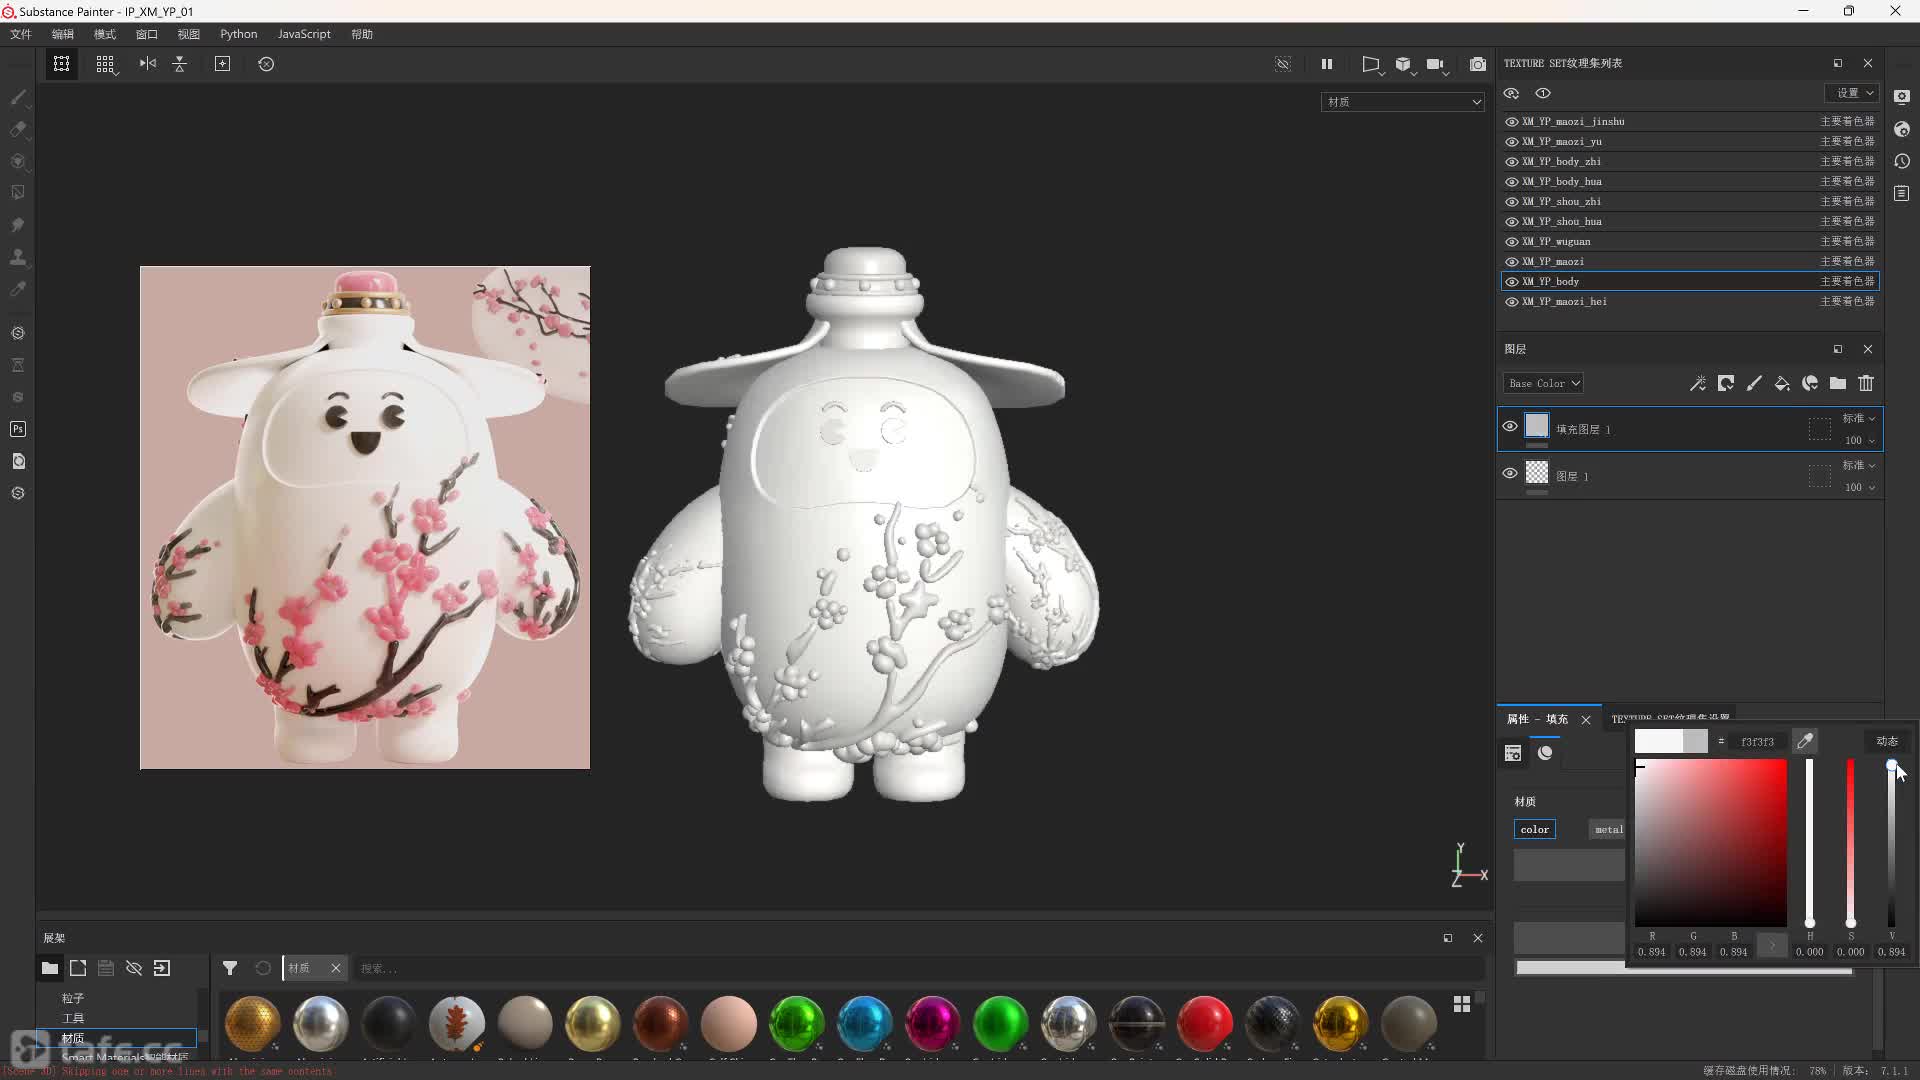The height and width of the screenshot is (1080, 1920).
Task: Toggle shelf grid size view icon
Action: (x=1462, y=1004)
